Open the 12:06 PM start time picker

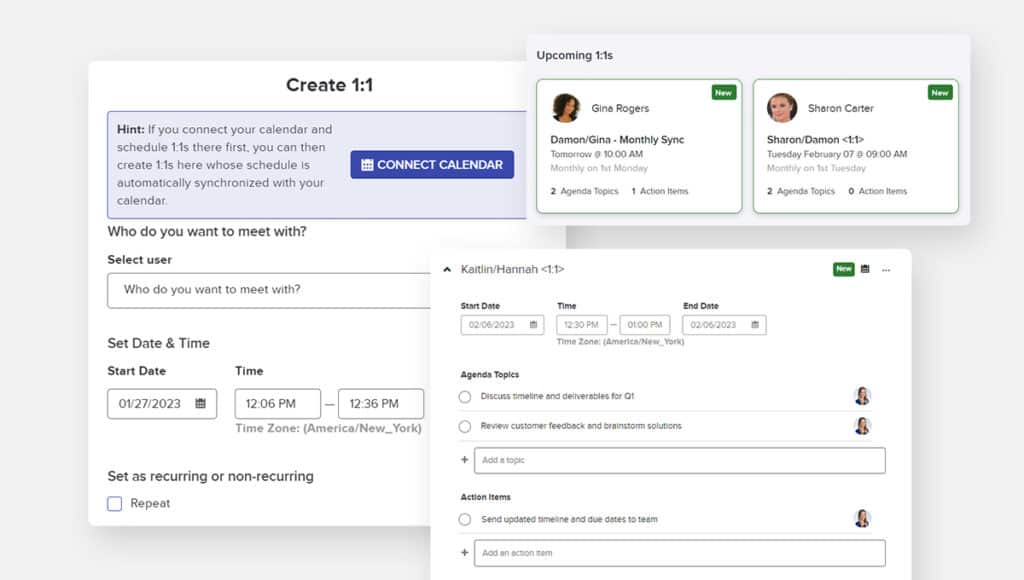pos(277,404)
